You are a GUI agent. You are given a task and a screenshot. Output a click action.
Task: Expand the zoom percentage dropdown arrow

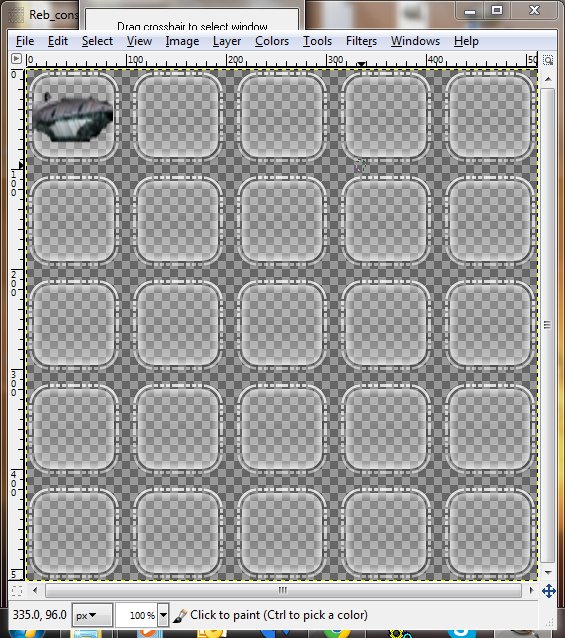point(163,615)
